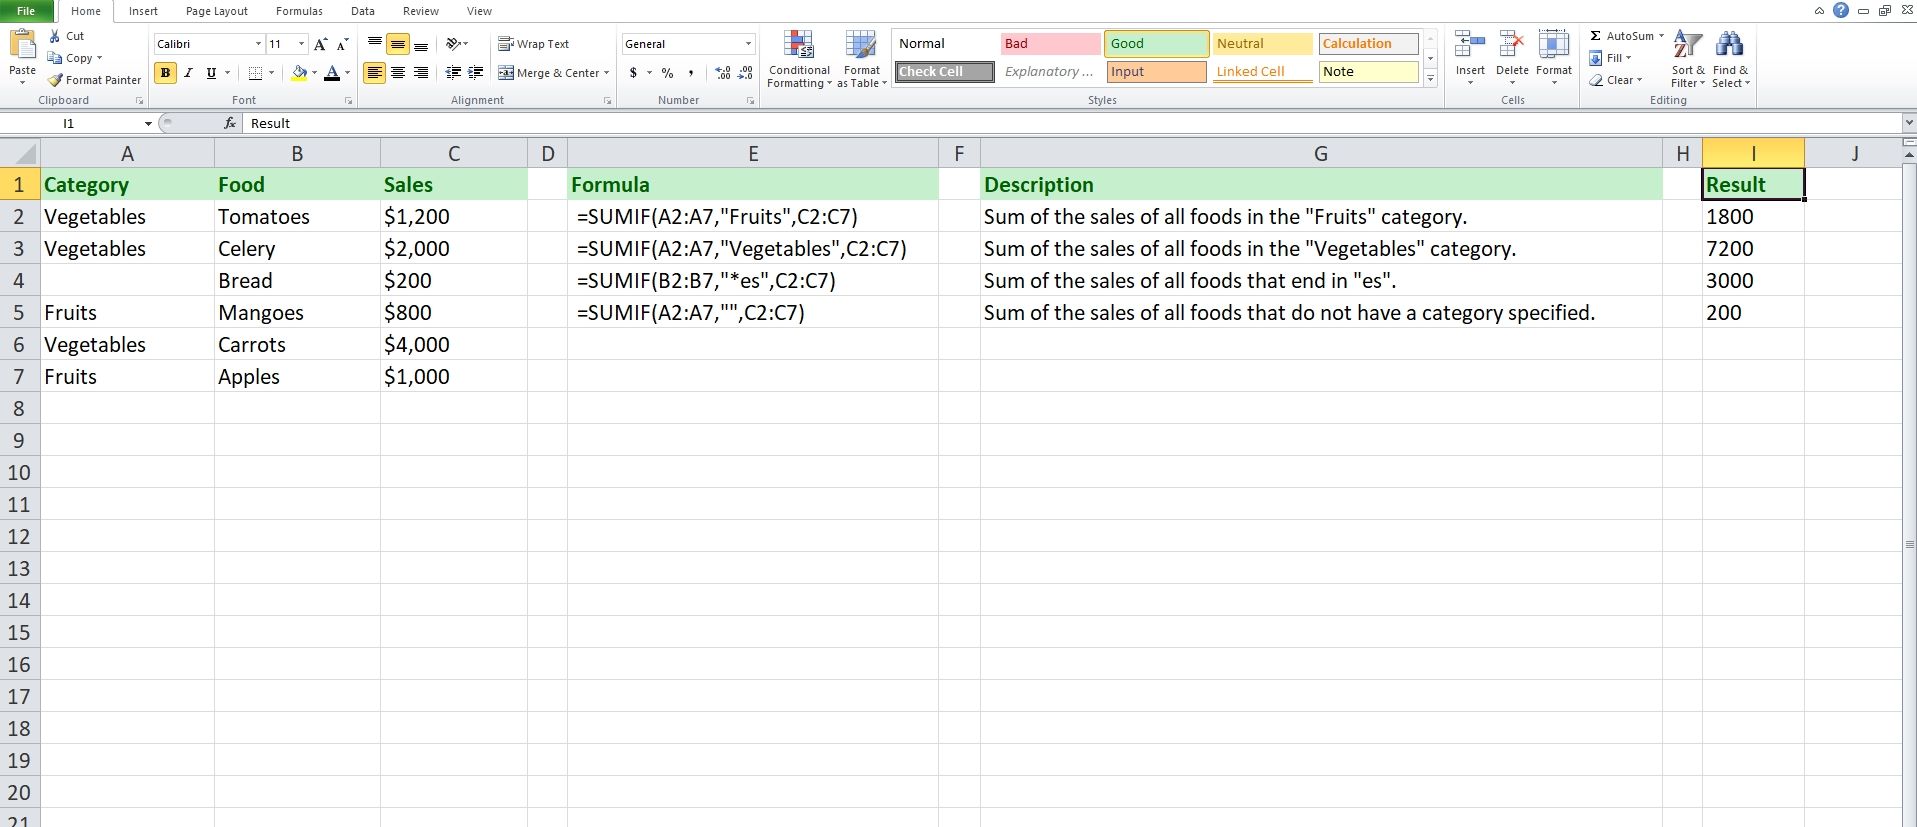Click Merge & Center button

(548, 73)
